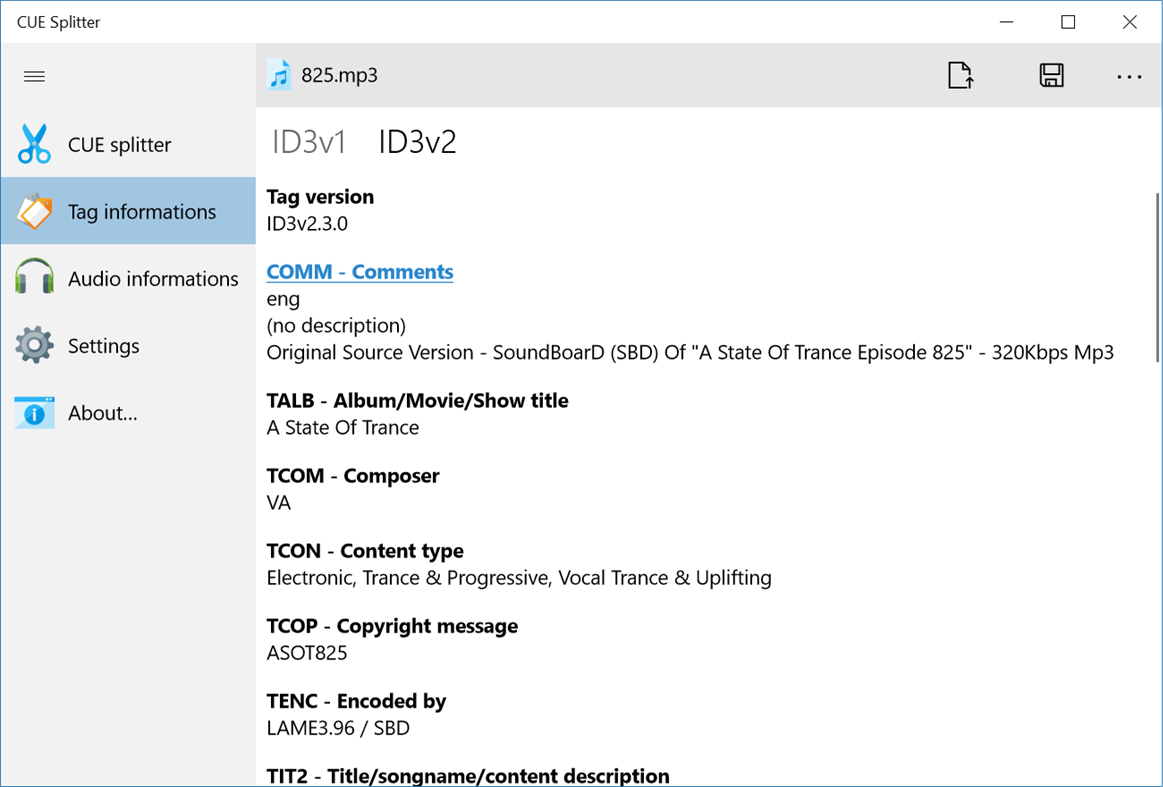Viewport: 1163px width, 787px height.
Task: Save tags using the floppy disk icon
Action: (x=1050, y=75)
